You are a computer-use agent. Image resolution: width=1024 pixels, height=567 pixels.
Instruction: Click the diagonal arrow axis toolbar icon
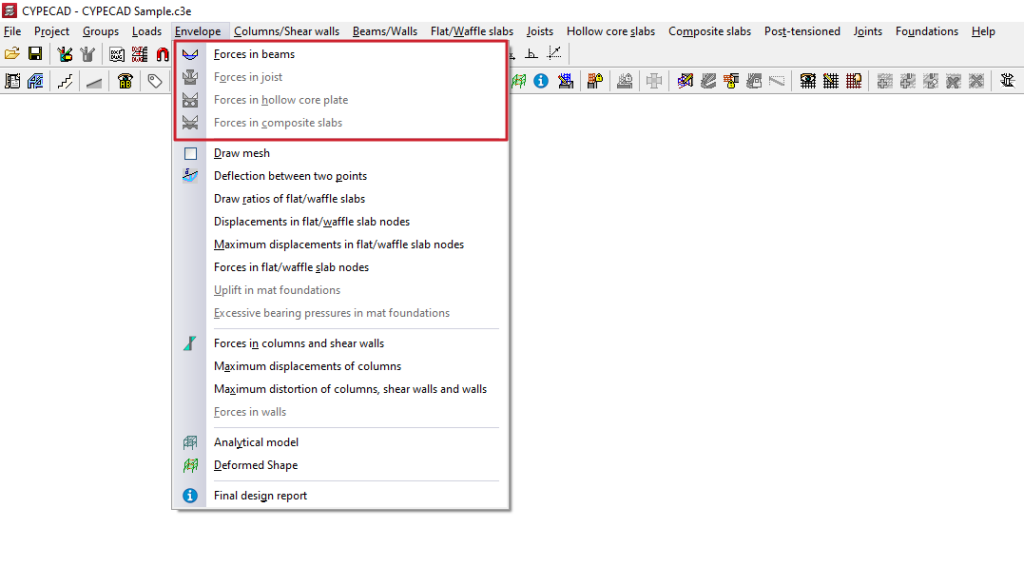pyautogui.click(x=554, y=54)
